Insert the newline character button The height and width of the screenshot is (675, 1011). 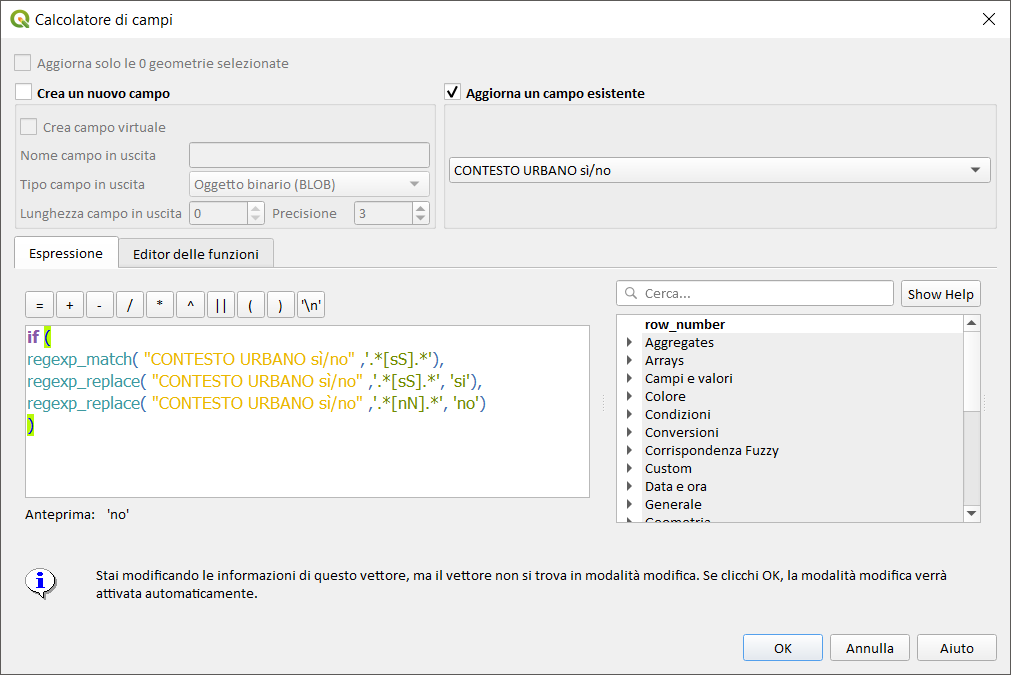(x=311, y=306)
